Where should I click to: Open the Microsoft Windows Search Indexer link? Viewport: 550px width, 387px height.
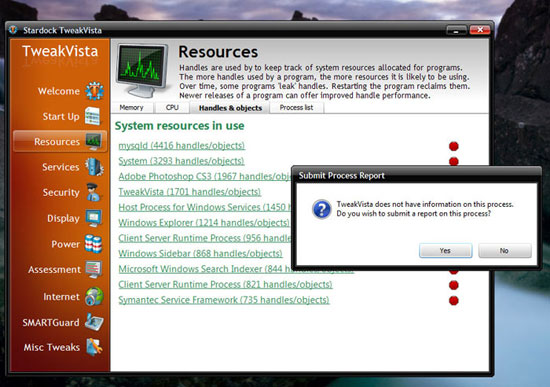coord(205,269)
